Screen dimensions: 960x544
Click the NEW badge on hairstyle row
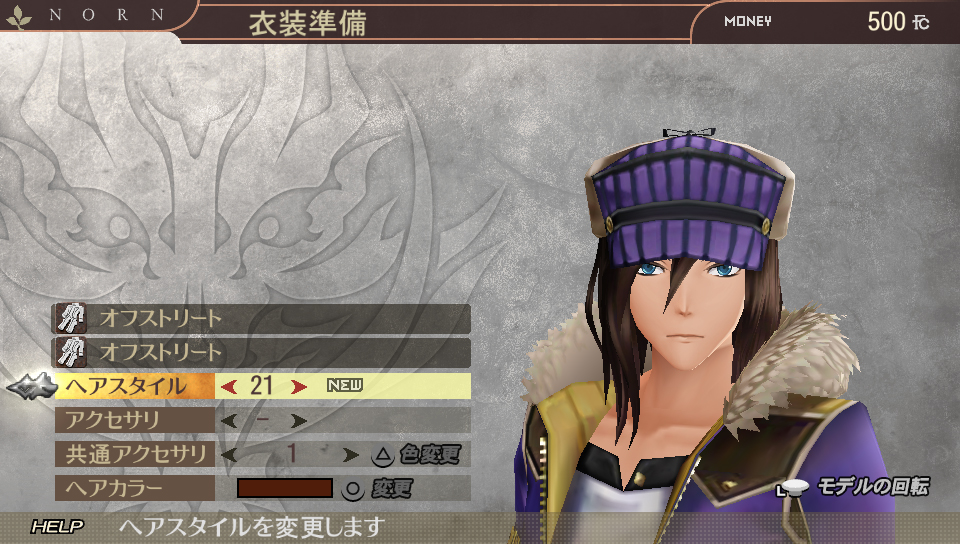[x=345, y=386]
